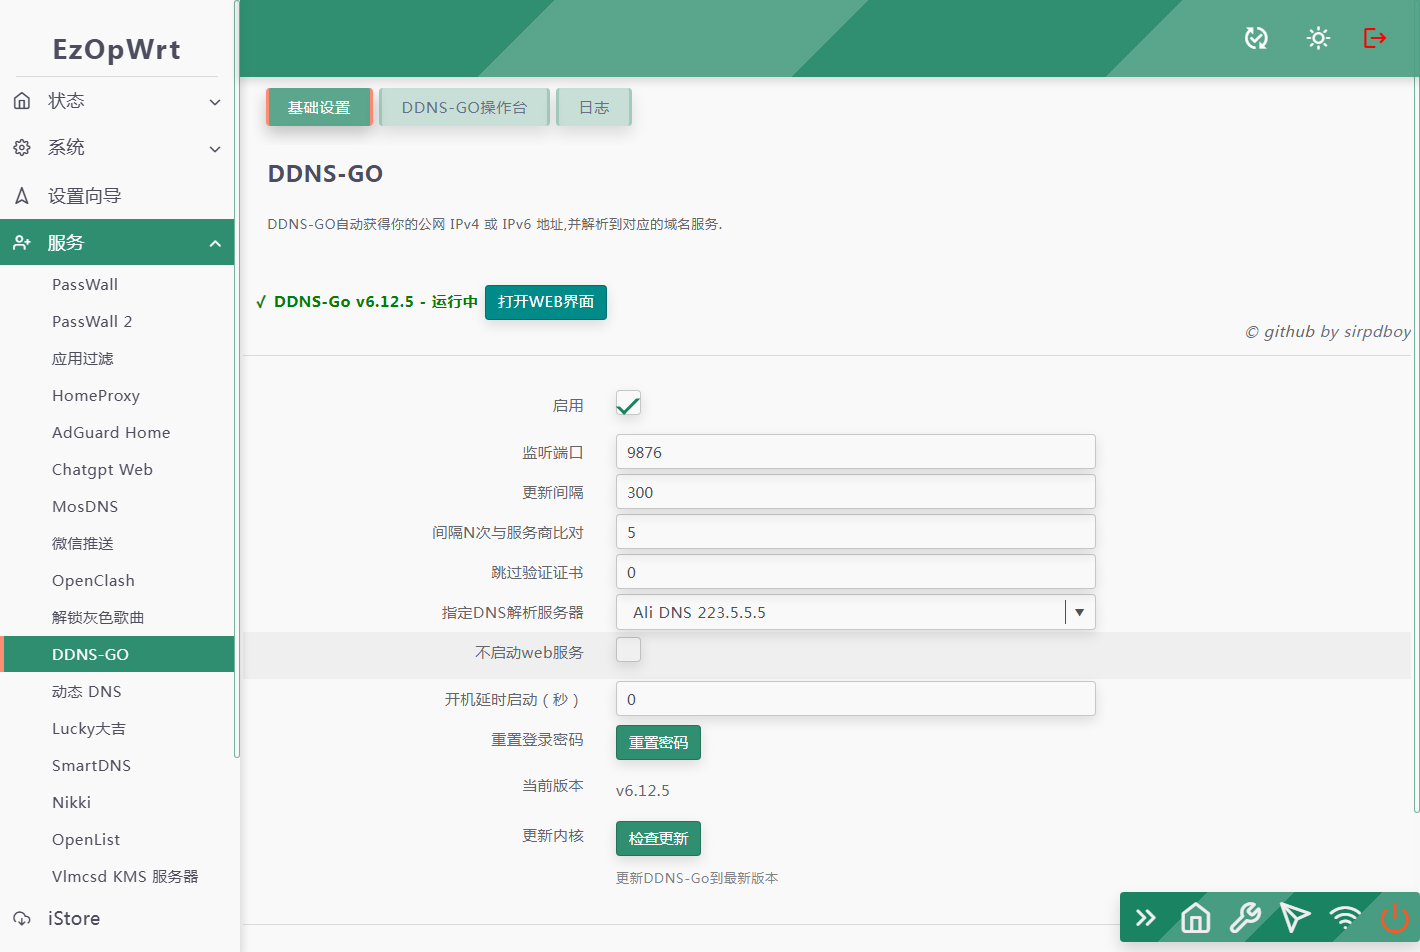Click the Wi-Fi icon in bottom toolbar
The width and height of the screenshot is (1420, 952).
pyautogui.click(x=1345, y=917)
